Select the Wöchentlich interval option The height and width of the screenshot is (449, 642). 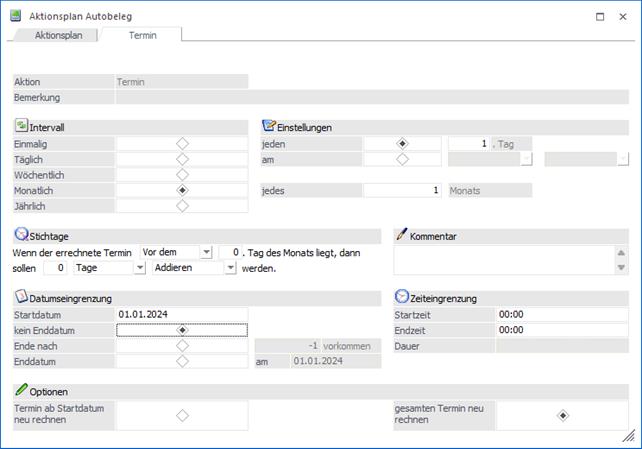pyautogui.click(x=182, y=175)
